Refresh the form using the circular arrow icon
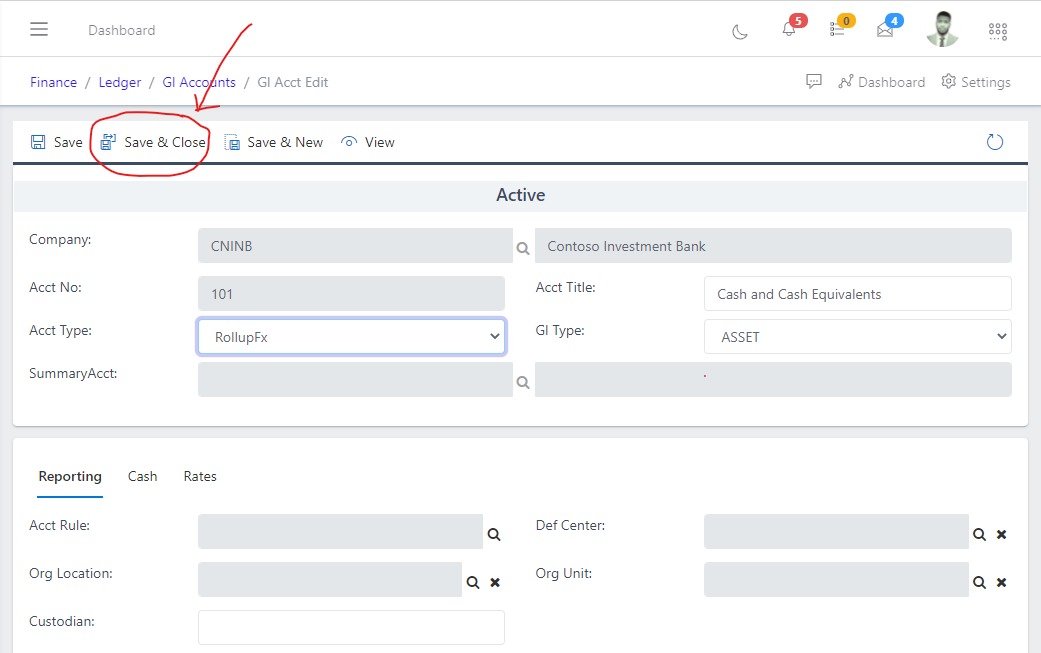Screen dimensions: 1041x653 pos(994,141)
